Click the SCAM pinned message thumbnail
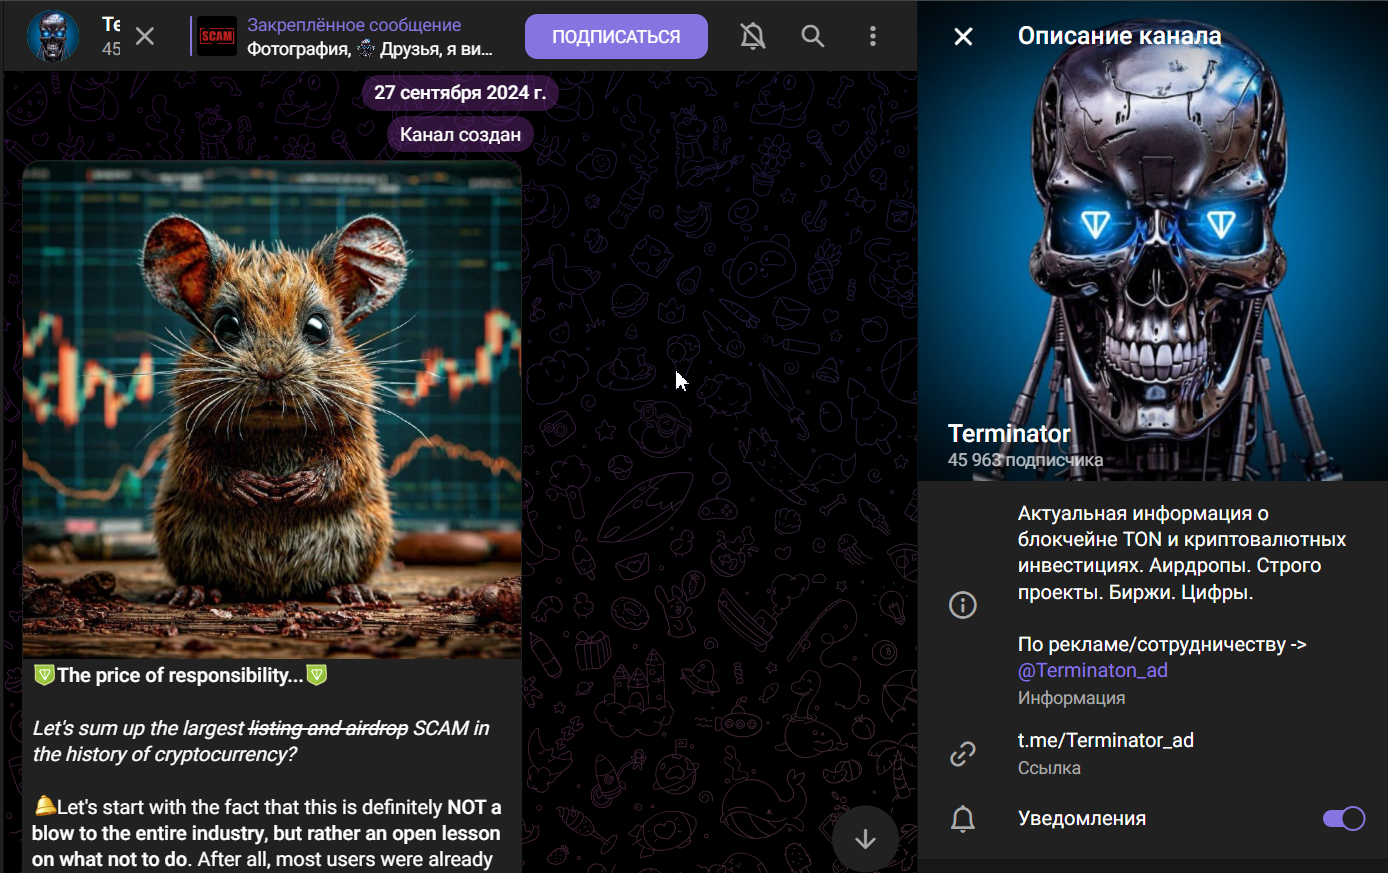Image resolution: width=1388 pixels, height=873 pixels. pos(217,37)
